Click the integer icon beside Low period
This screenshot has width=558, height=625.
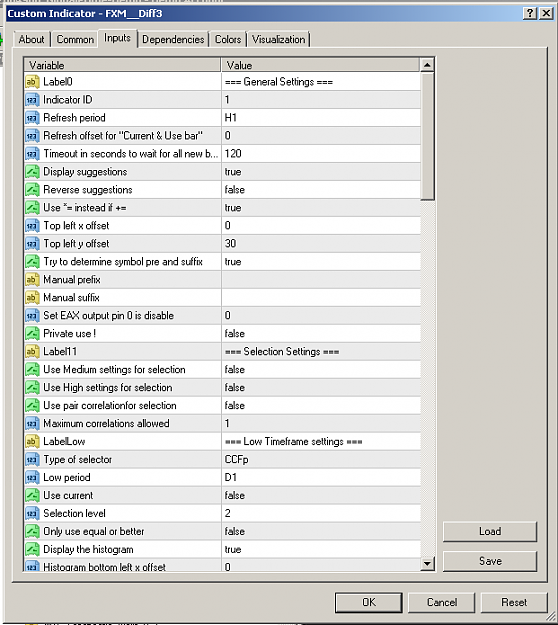[32, 478]
